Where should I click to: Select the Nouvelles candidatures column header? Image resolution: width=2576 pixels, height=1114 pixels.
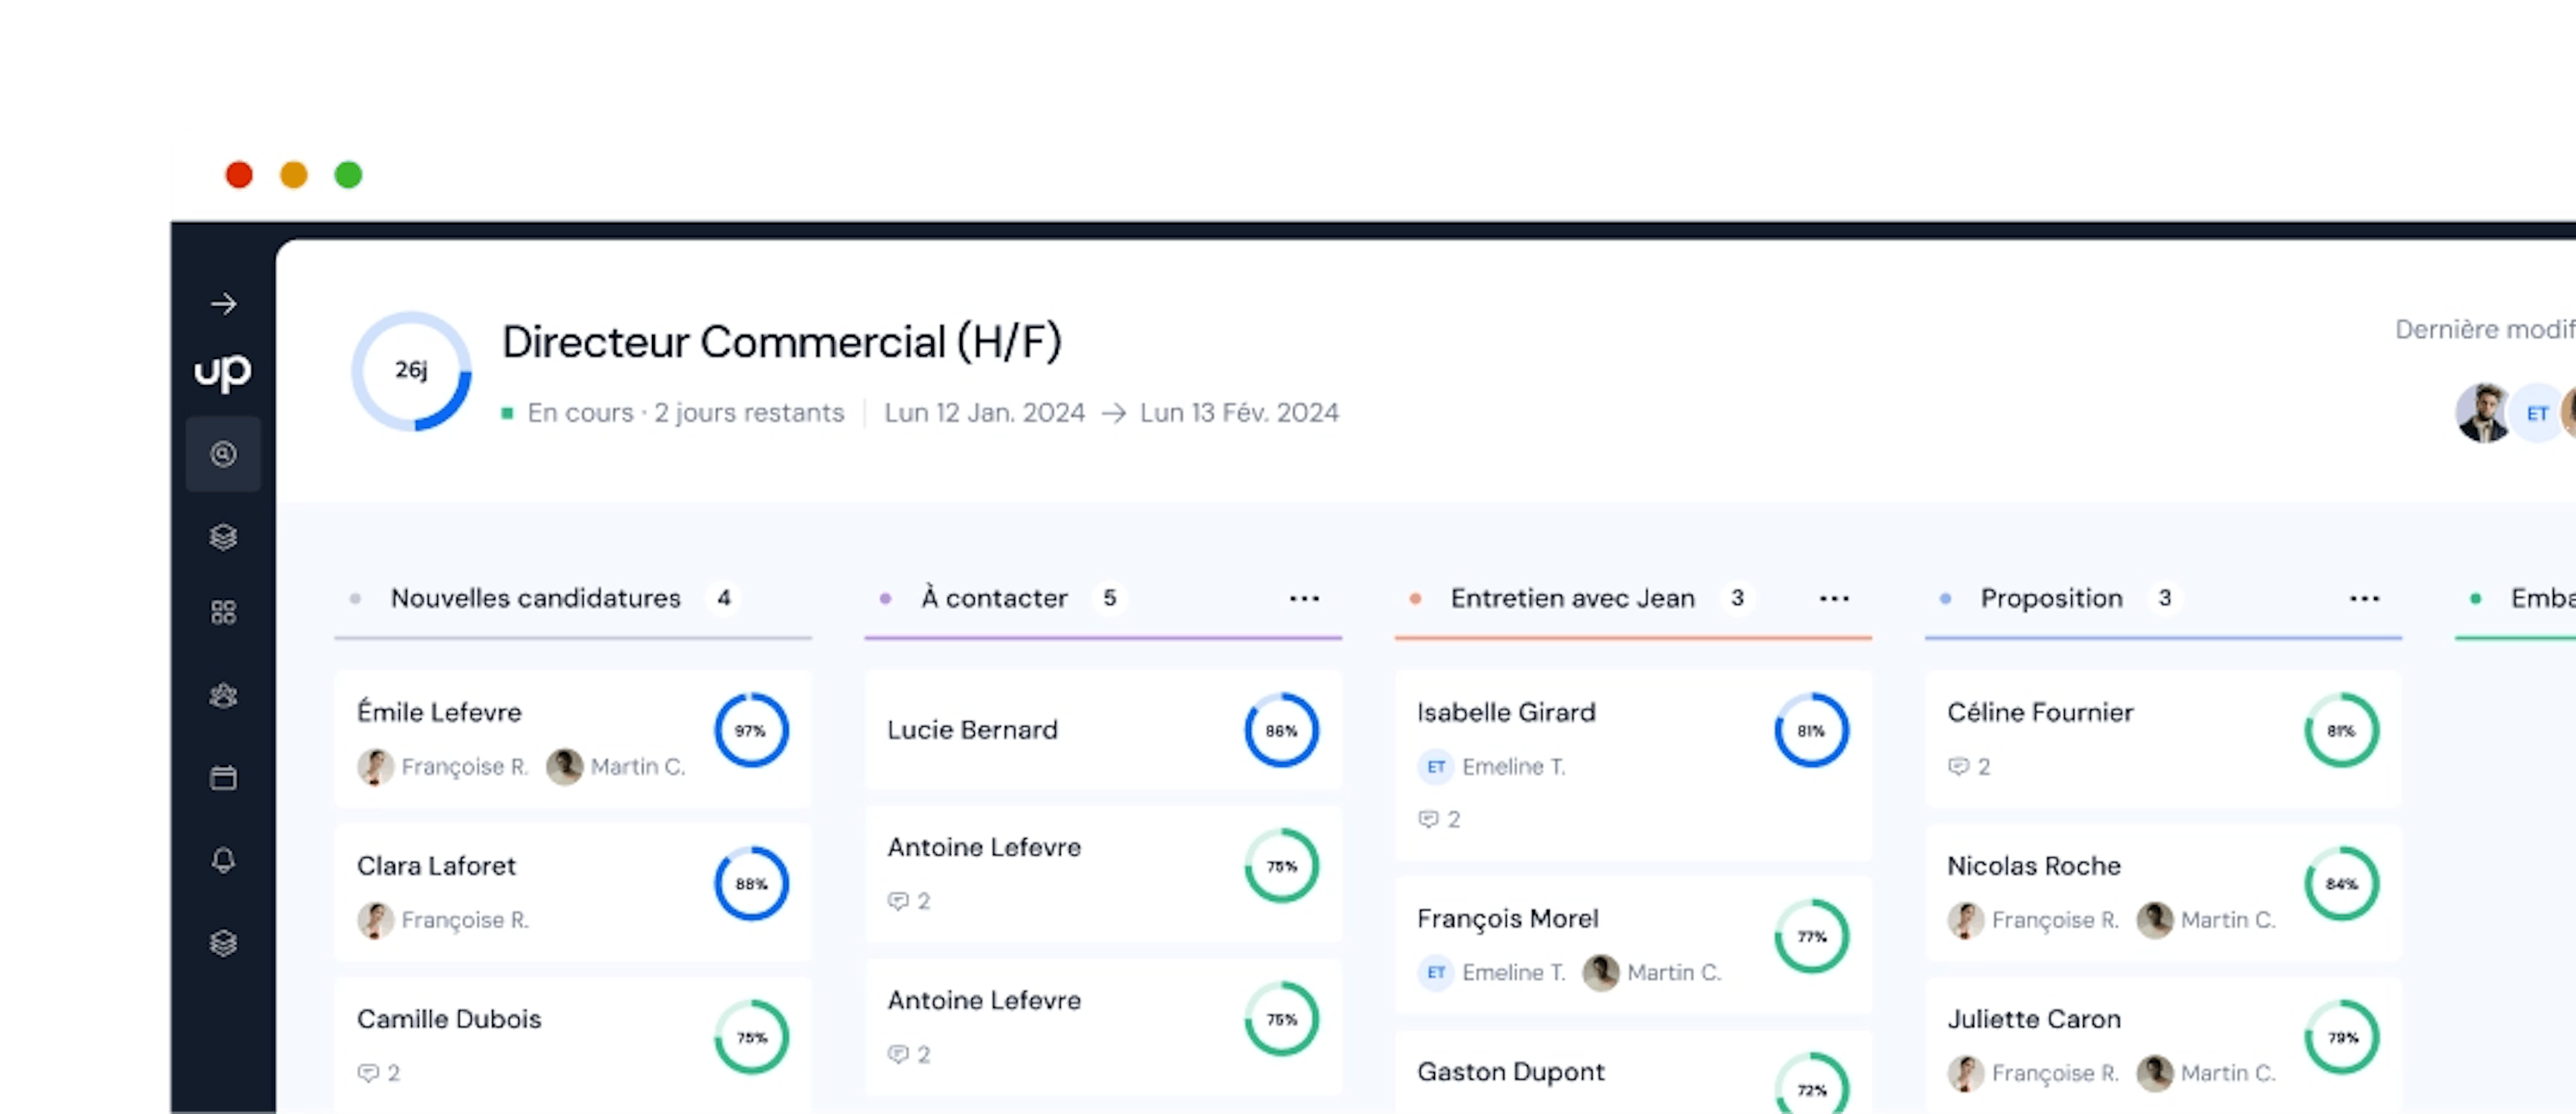(535, 598)
